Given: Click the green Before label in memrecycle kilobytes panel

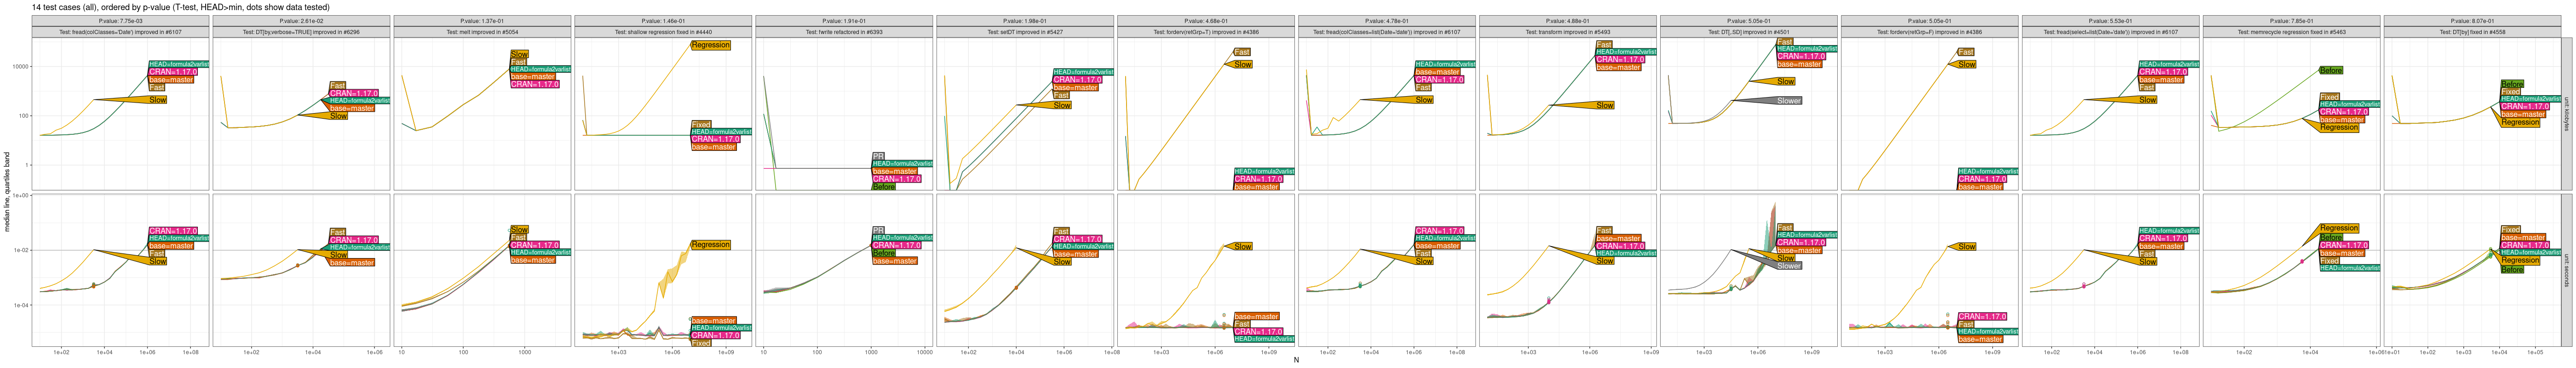Looking at the screenshot, I should [2330, 71].
